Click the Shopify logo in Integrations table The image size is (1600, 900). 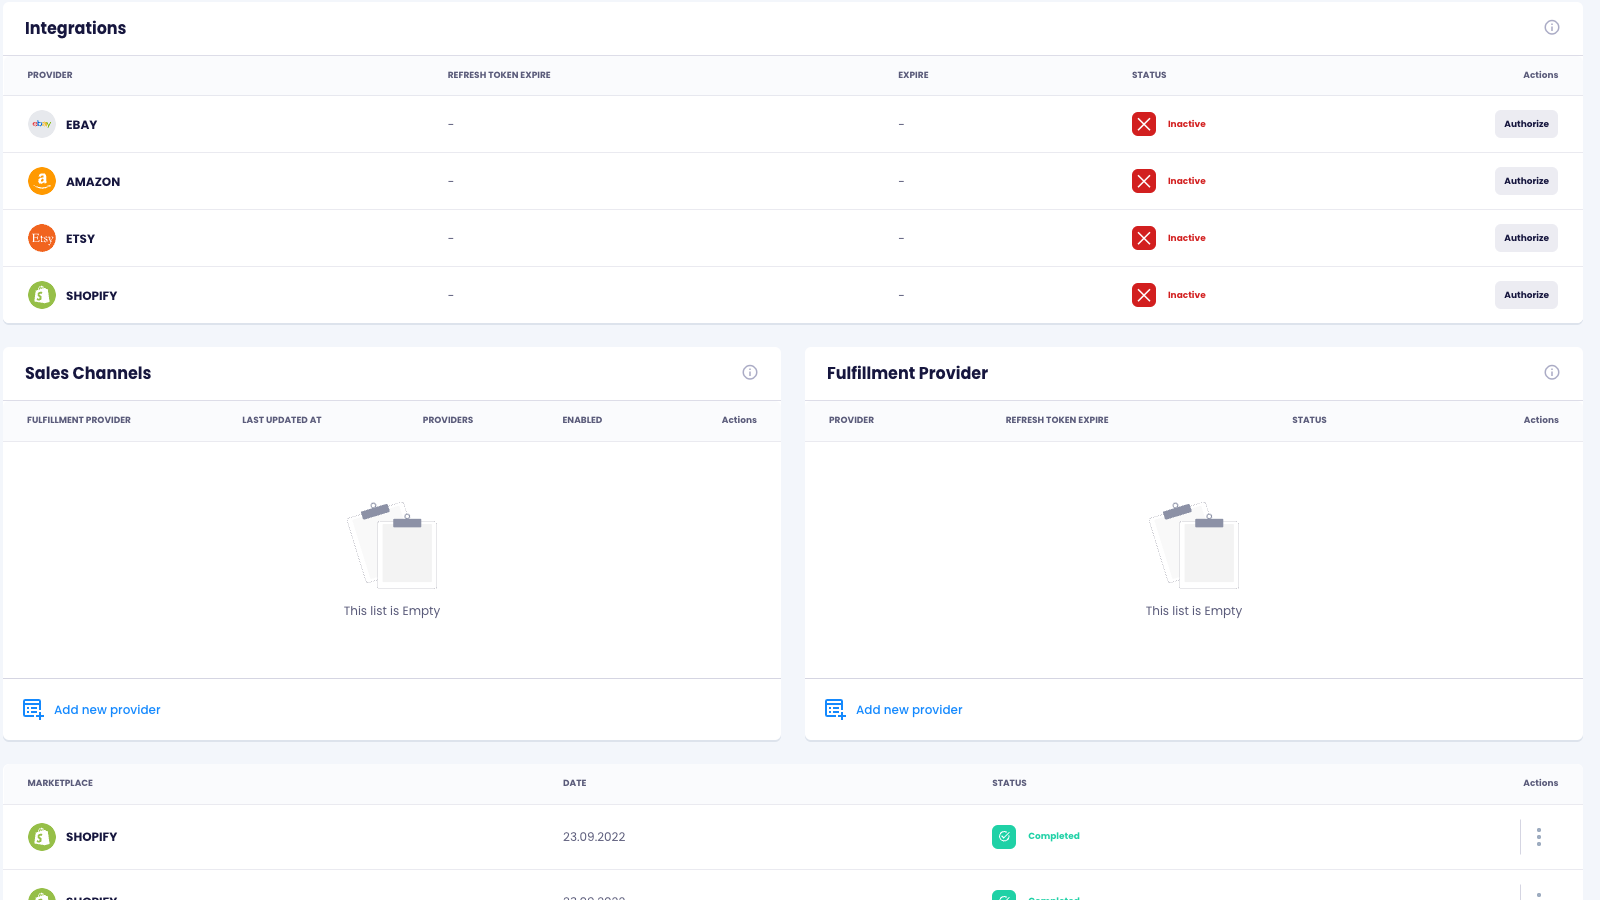42,295
